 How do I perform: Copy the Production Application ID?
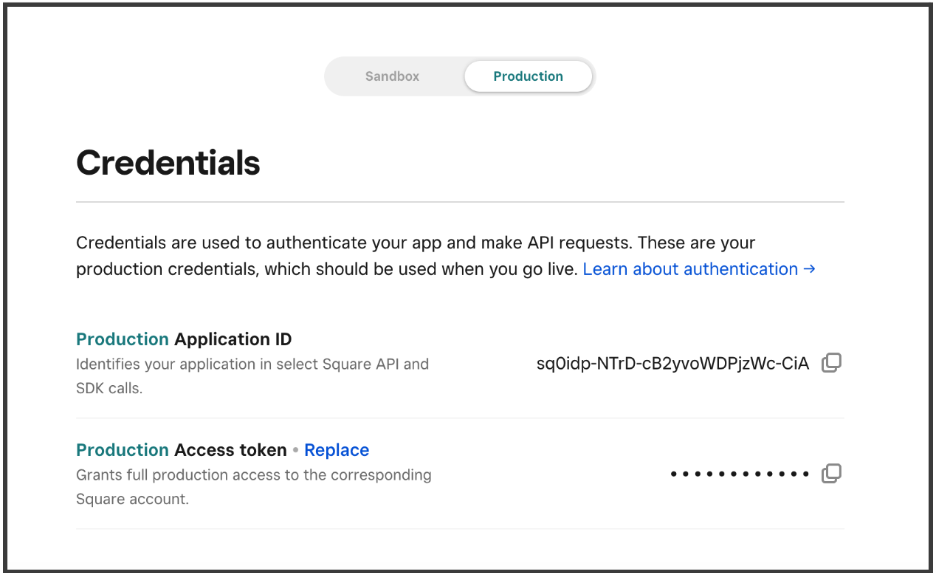831,363
